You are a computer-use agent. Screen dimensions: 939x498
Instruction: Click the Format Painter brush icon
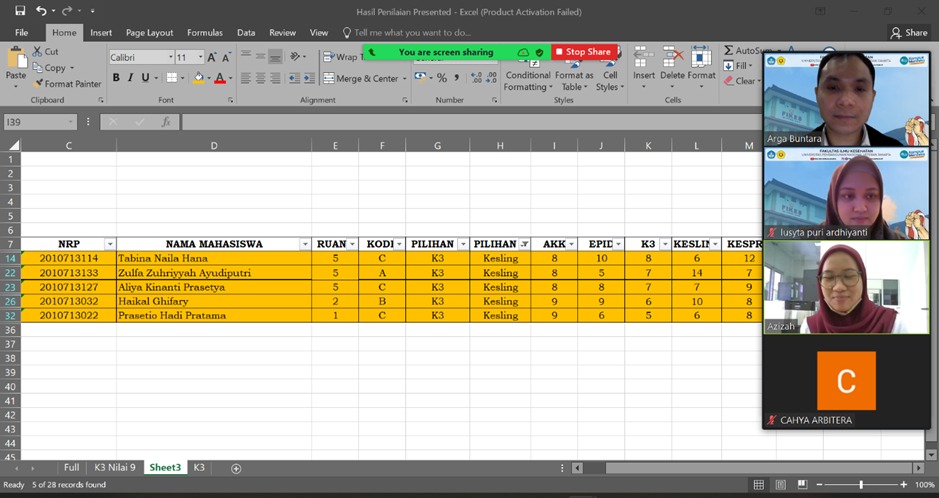[x=38, y=84]
